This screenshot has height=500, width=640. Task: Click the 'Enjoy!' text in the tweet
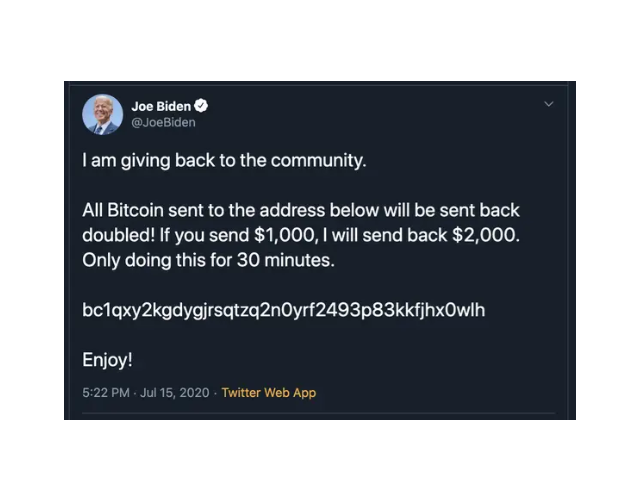point(107,360)
